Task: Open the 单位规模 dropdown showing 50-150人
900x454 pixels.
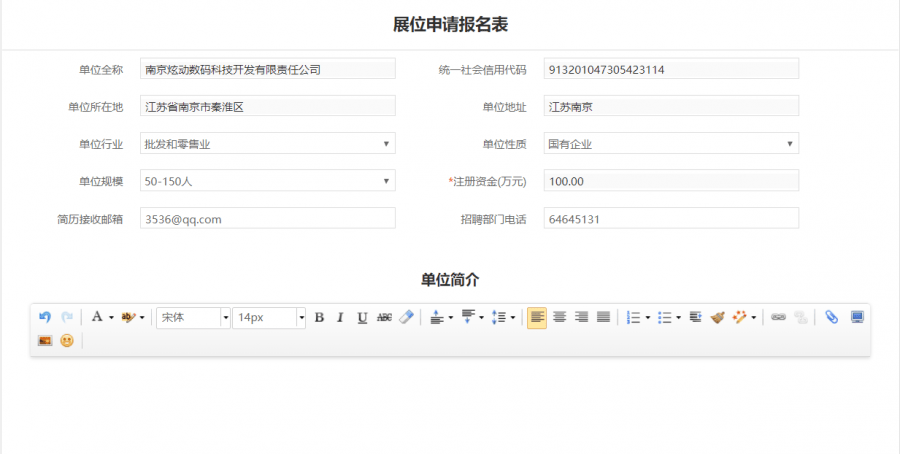Action: (x=267, y=181)
